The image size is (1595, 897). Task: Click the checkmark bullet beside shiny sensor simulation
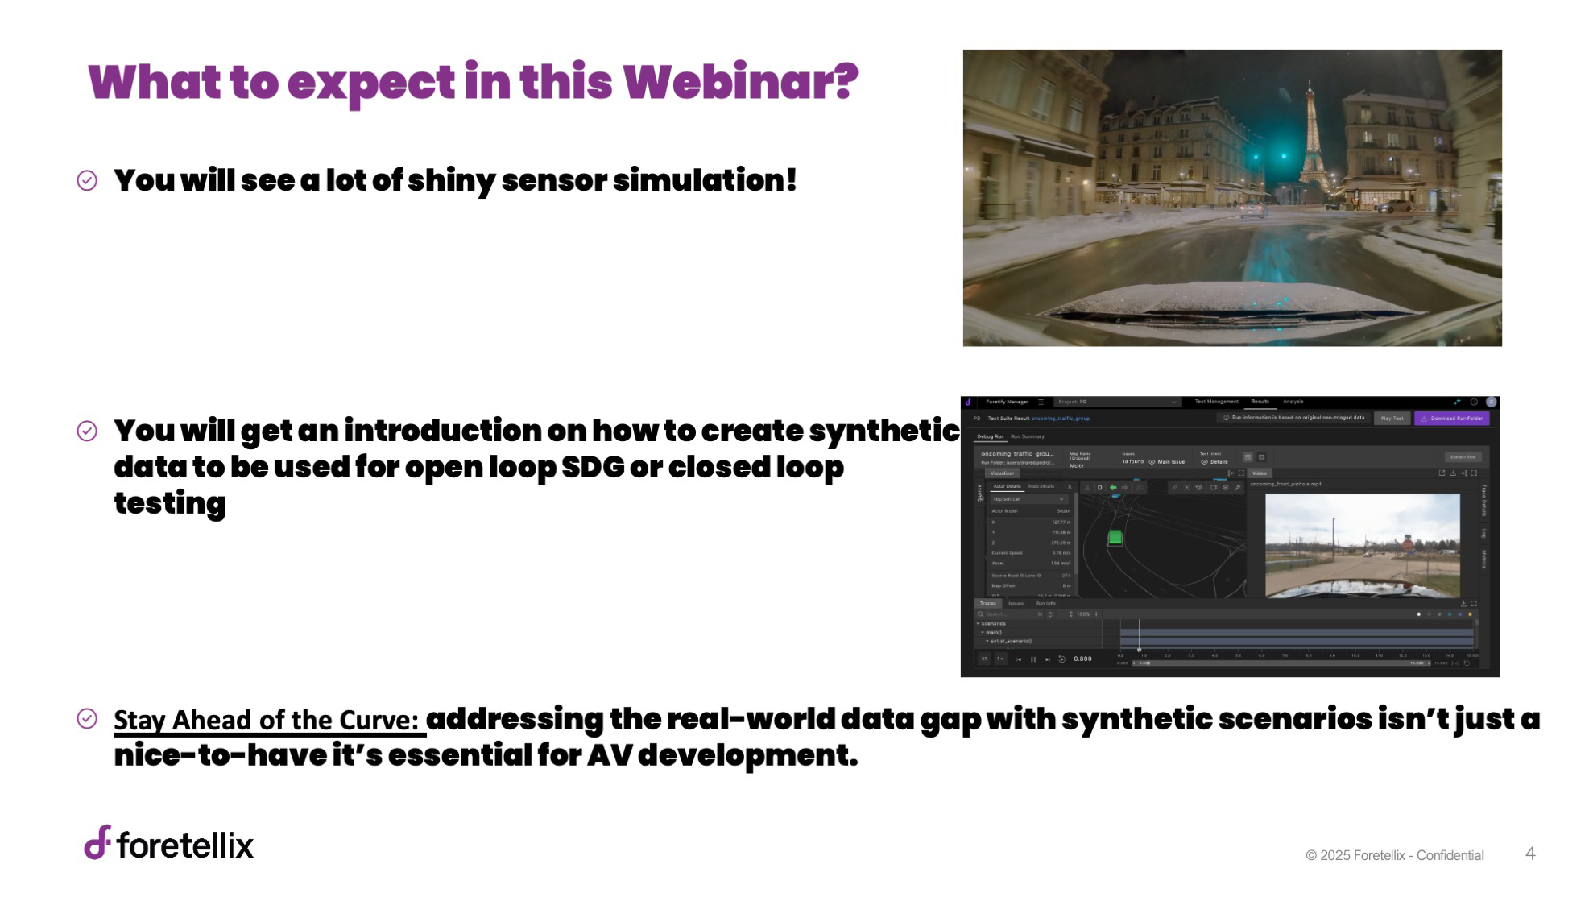[x=87, y=180]
